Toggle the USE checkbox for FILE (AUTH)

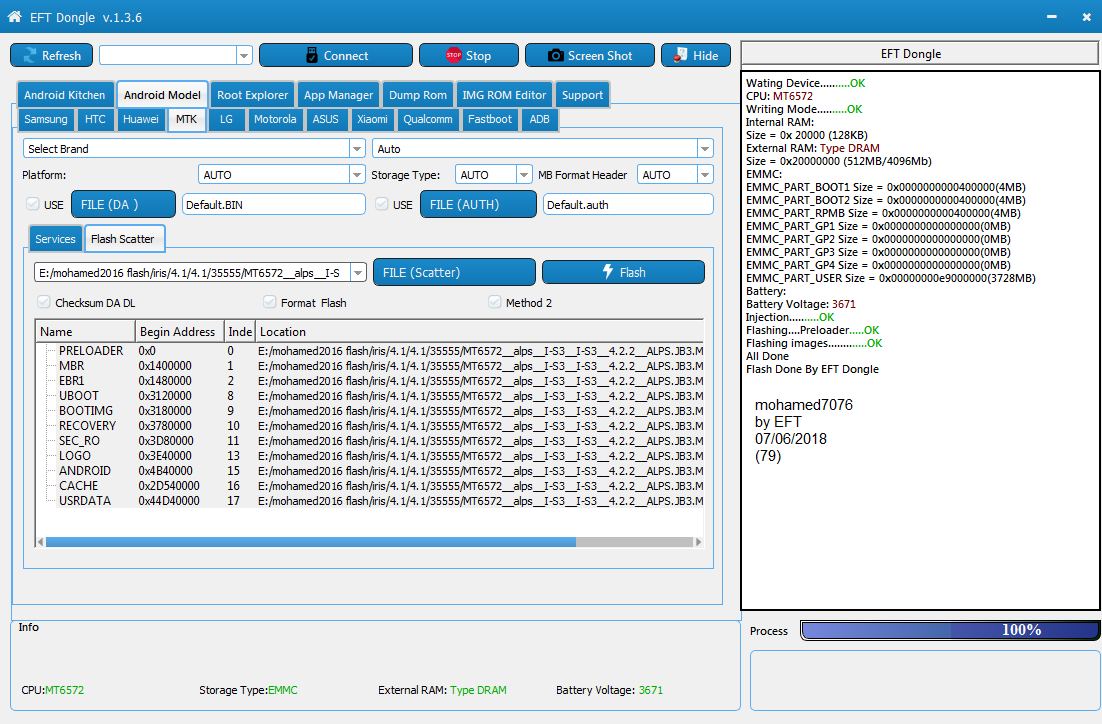[x=382, y=204]
